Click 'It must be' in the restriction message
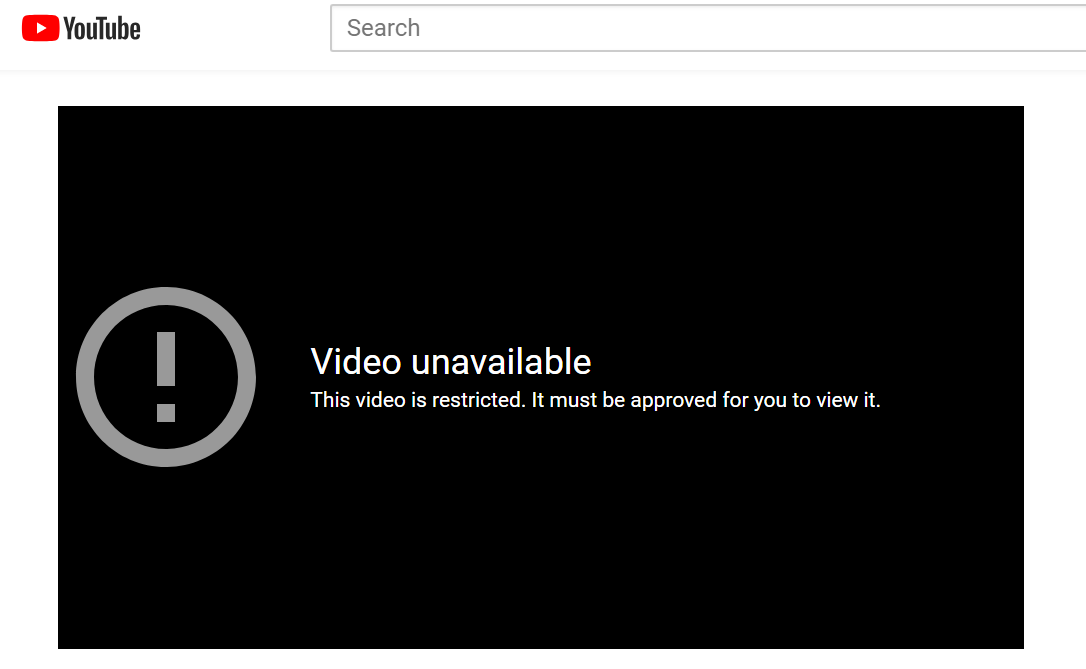 [x=578, y=400]
